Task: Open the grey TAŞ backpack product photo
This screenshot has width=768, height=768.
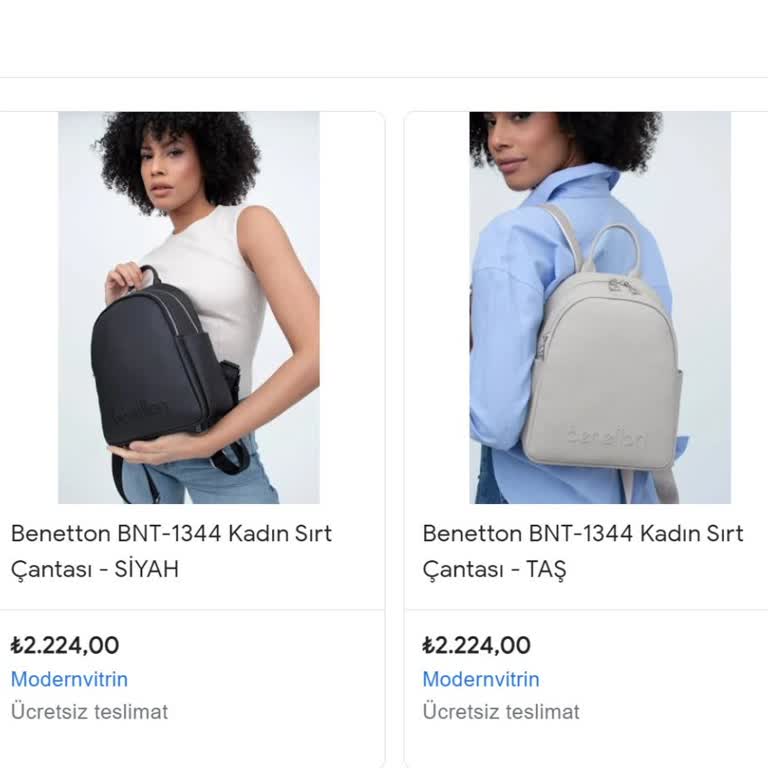Action: pyautogui.click(x=600, y=307)
